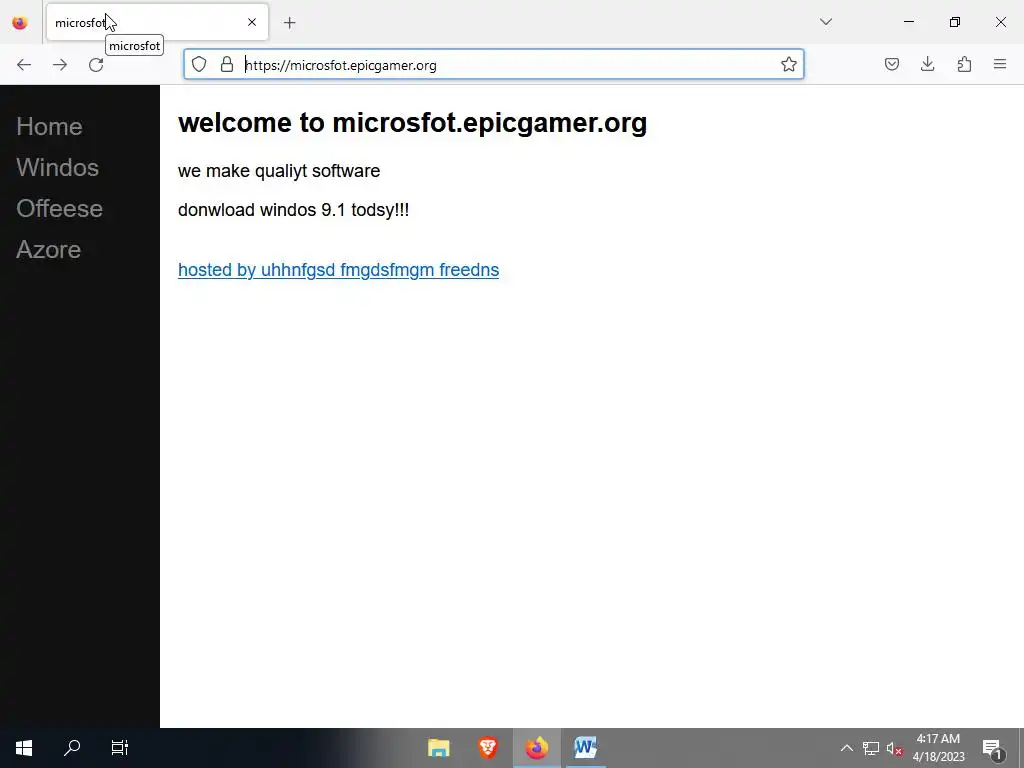Go back to the previous page
1024x768 pixels.
(24, 65)
